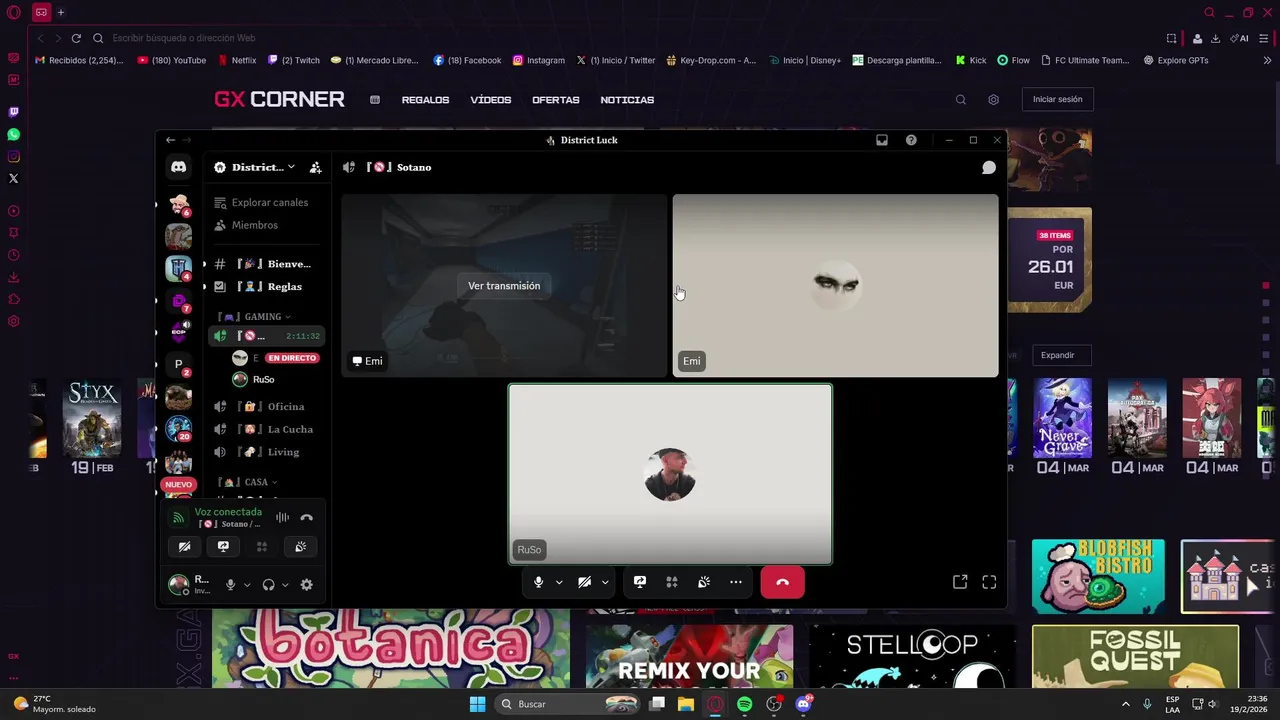Open the Netflix bookmark

click(237, 60)
